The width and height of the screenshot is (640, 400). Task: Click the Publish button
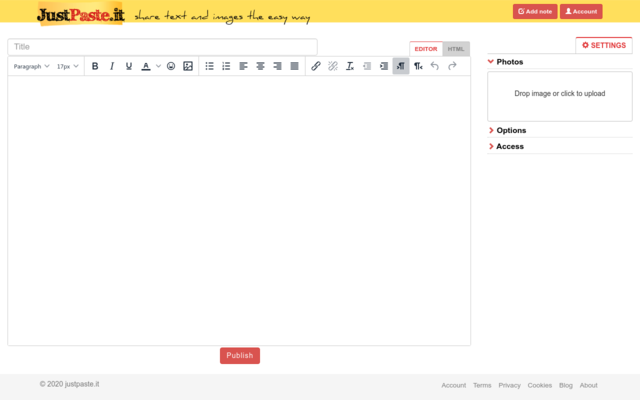click(x=240, y=356)
